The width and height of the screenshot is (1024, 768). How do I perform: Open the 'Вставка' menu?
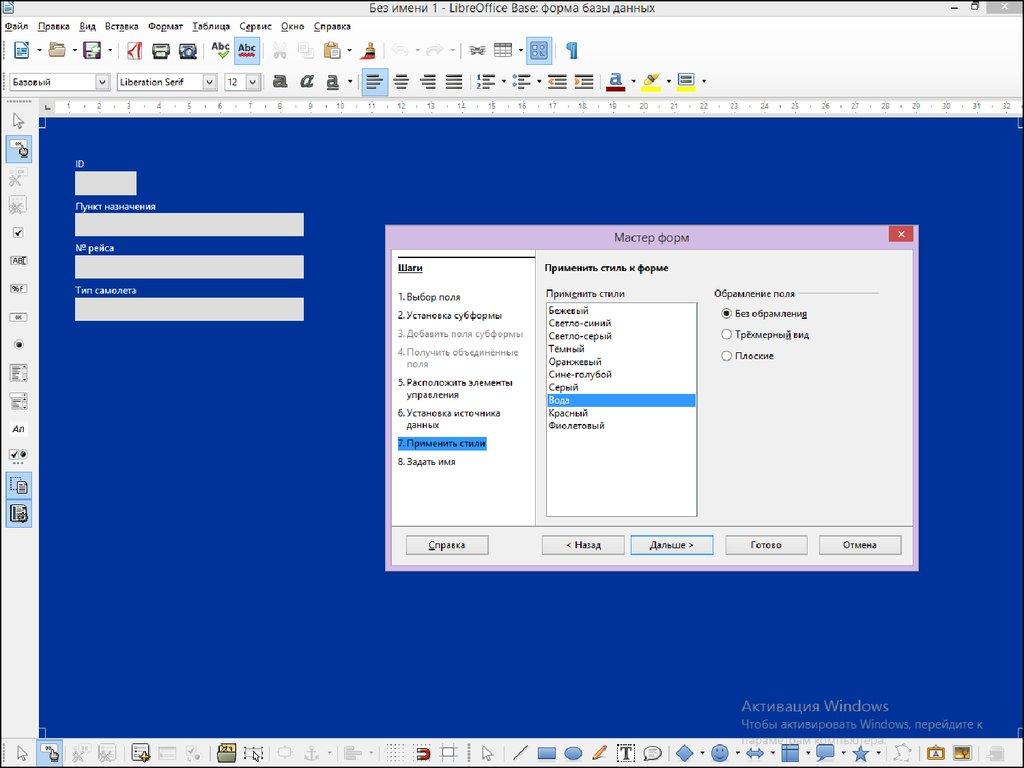[122, 26]
